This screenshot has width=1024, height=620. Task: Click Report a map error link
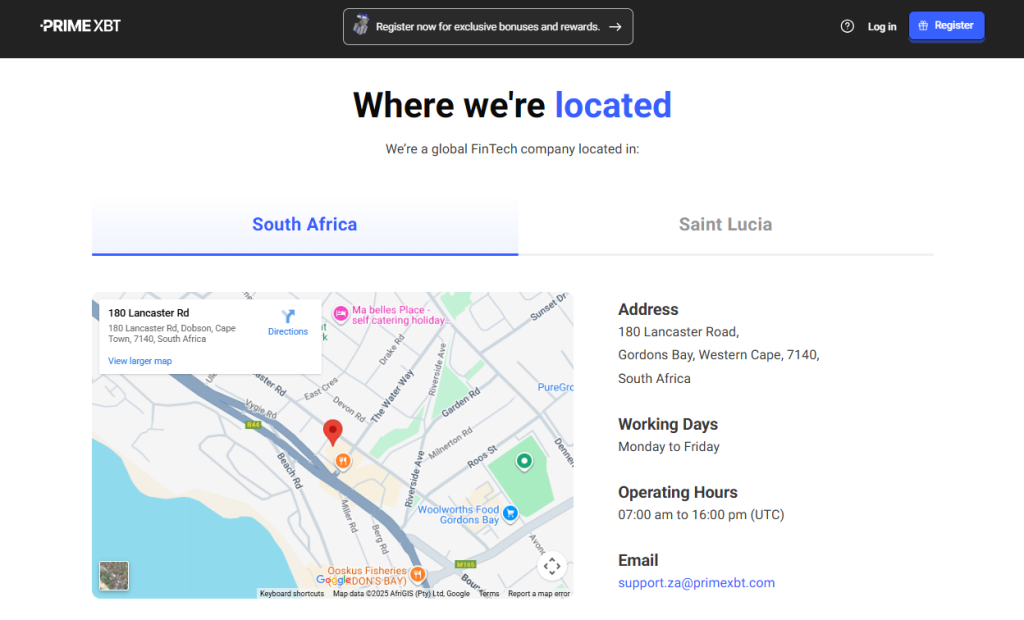click(x=538, y=594)
